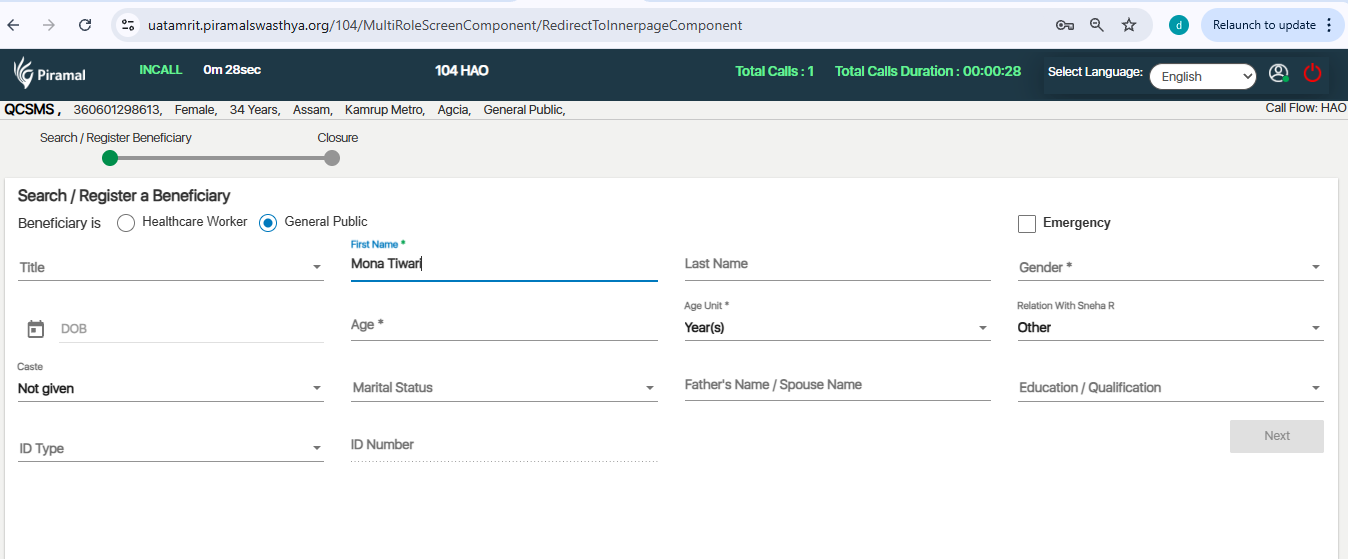
Task: Open the password key icon
Action: pyautogui.click(x=1065, y=25)
